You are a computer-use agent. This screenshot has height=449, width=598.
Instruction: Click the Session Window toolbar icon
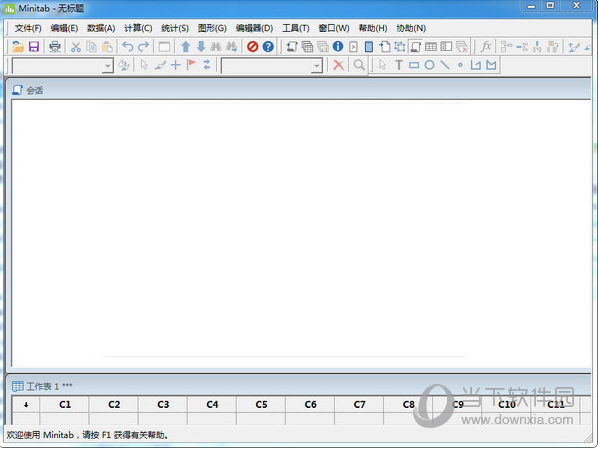pos(415,47)
